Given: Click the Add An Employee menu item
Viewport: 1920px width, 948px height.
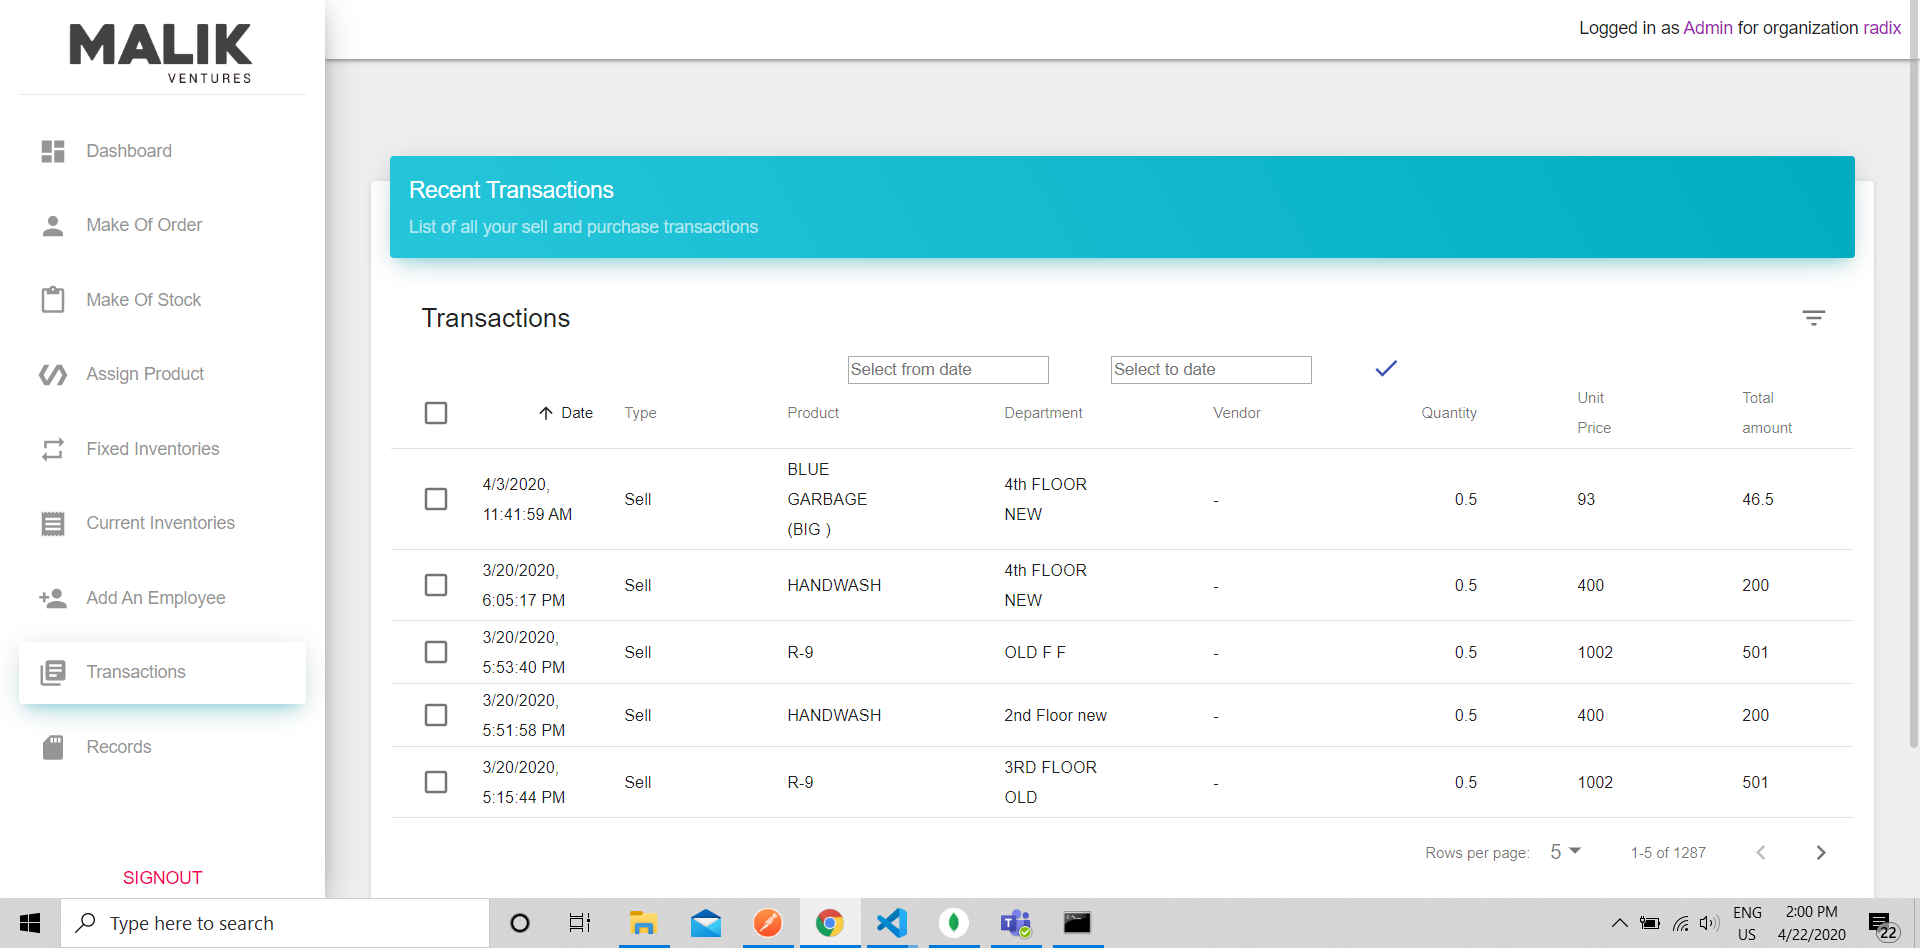Looking at the screenshot, I should [x=162, y=598].
